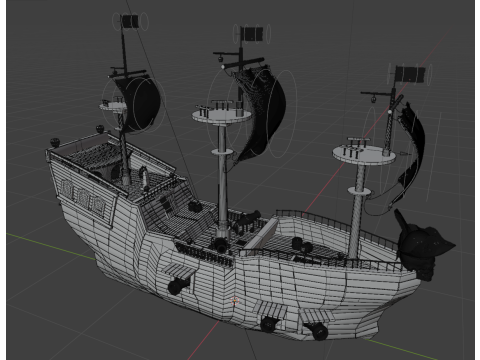
Task: Select the flag atop the bow mast
Action: [410, 74]
